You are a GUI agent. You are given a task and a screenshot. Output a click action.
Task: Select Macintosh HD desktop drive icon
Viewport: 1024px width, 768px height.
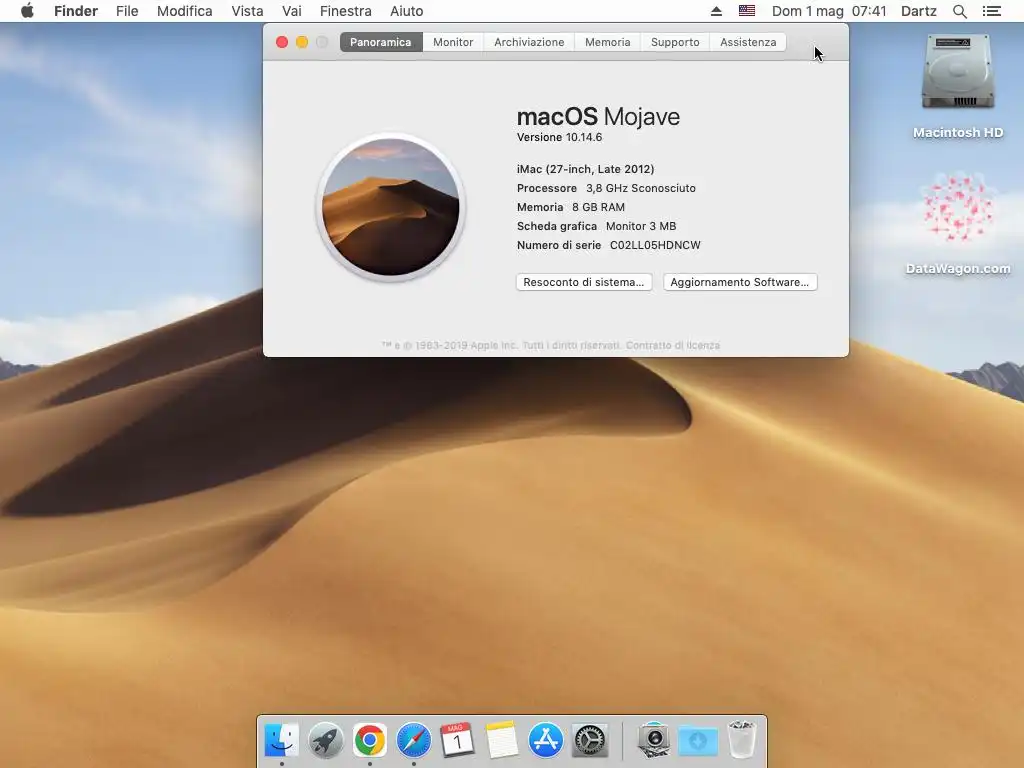(957, 72)
